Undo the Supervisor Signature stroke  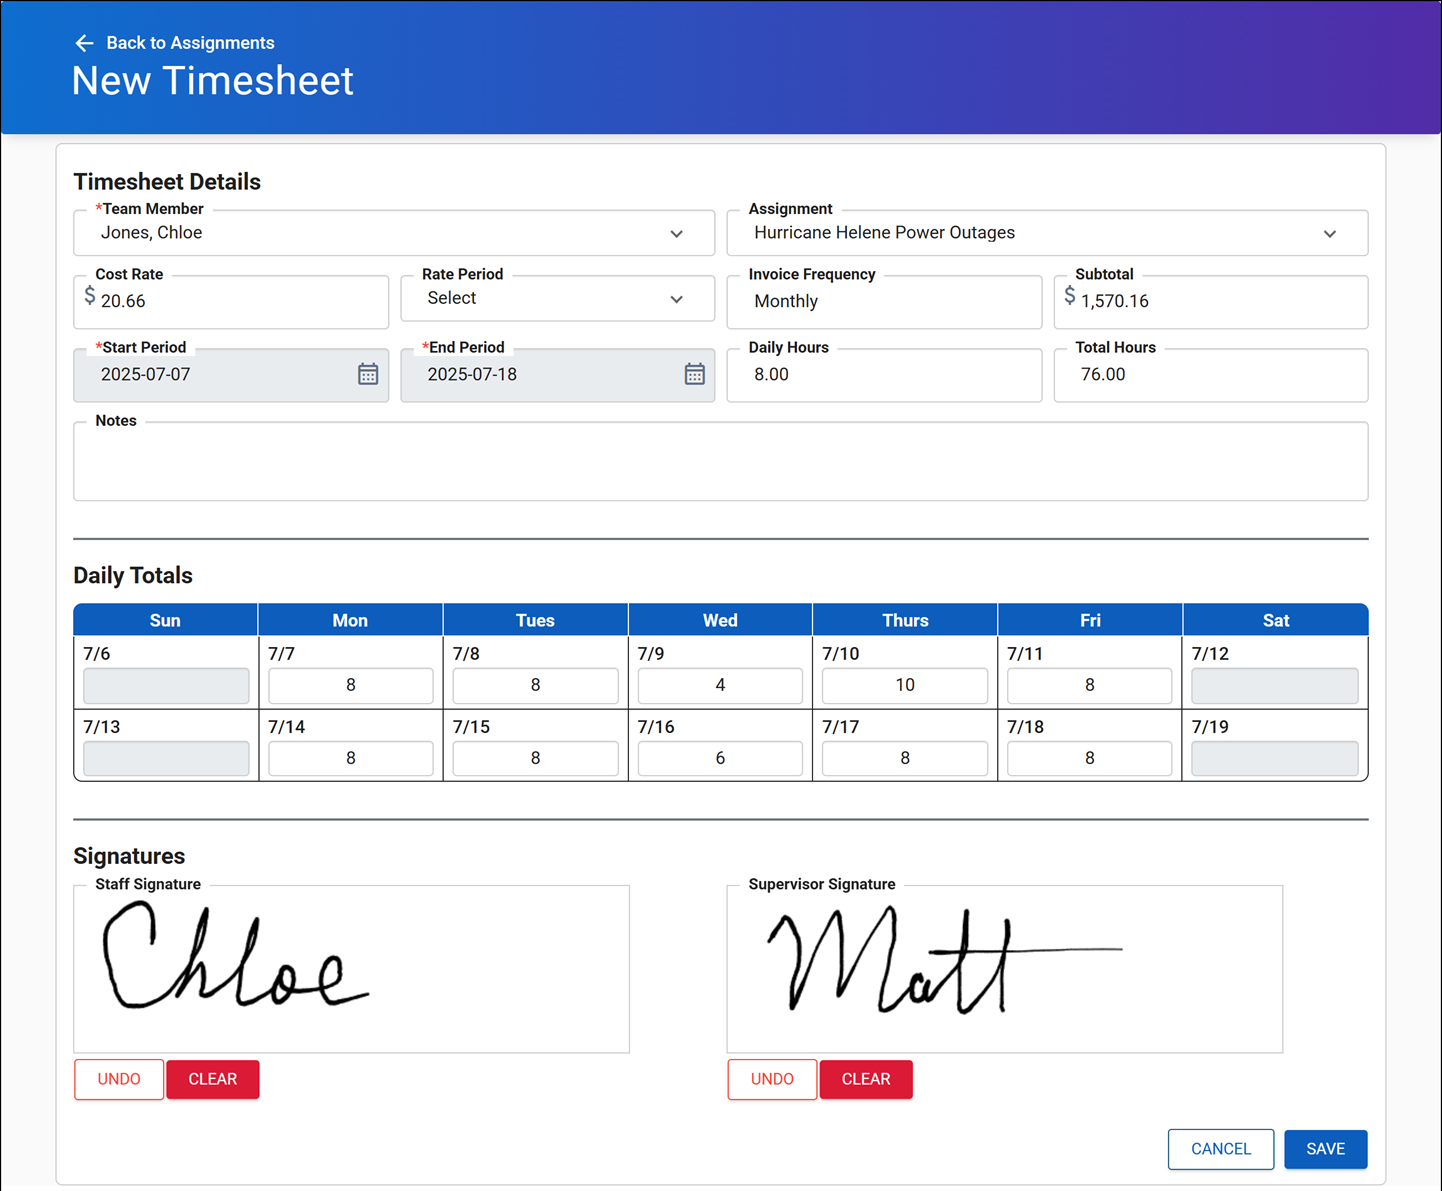click(x=771, y=1079)
